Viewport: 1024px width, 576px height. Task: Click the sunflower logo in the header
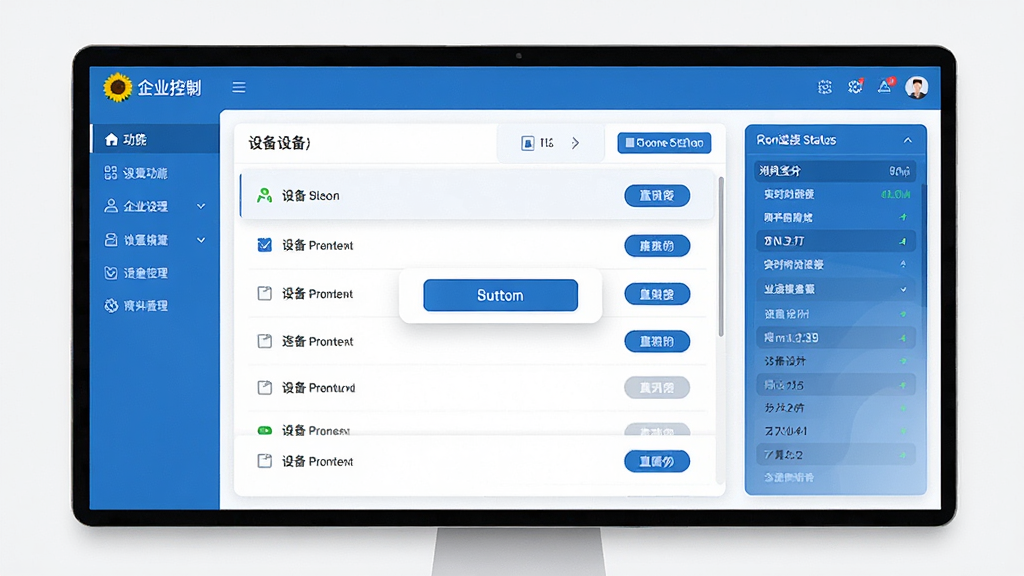(x=118, y=87)
